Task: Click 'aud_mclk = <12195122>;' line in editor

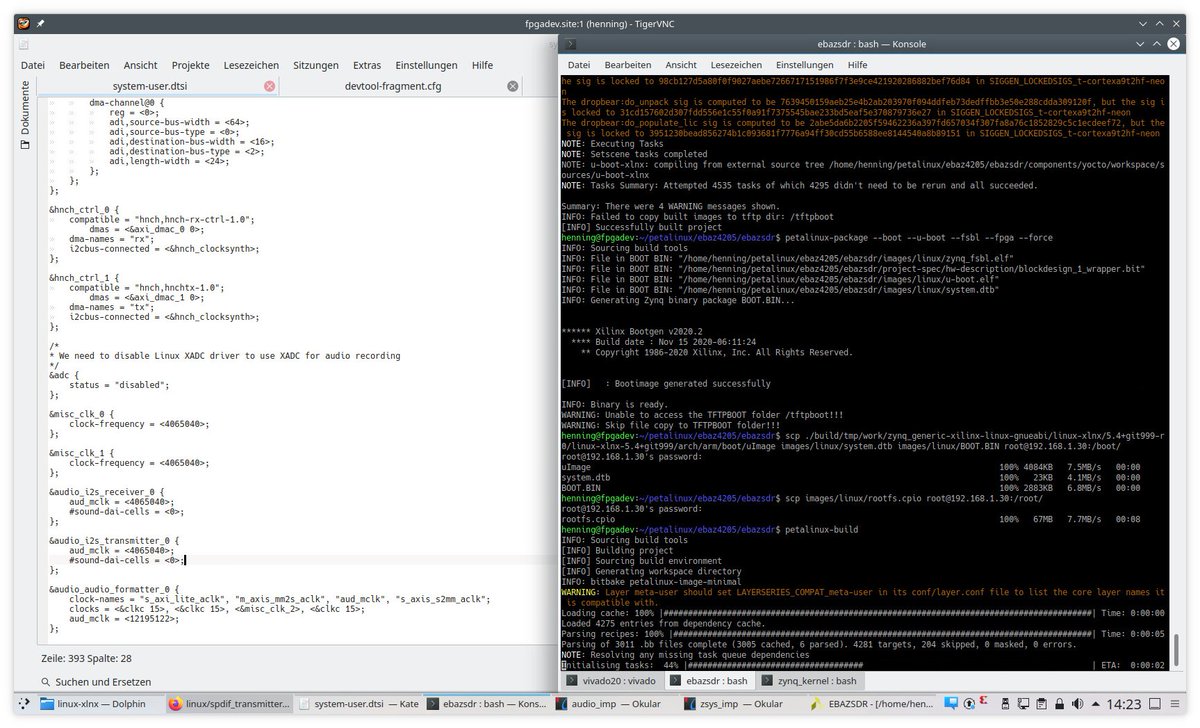Action: coord(124,618)
